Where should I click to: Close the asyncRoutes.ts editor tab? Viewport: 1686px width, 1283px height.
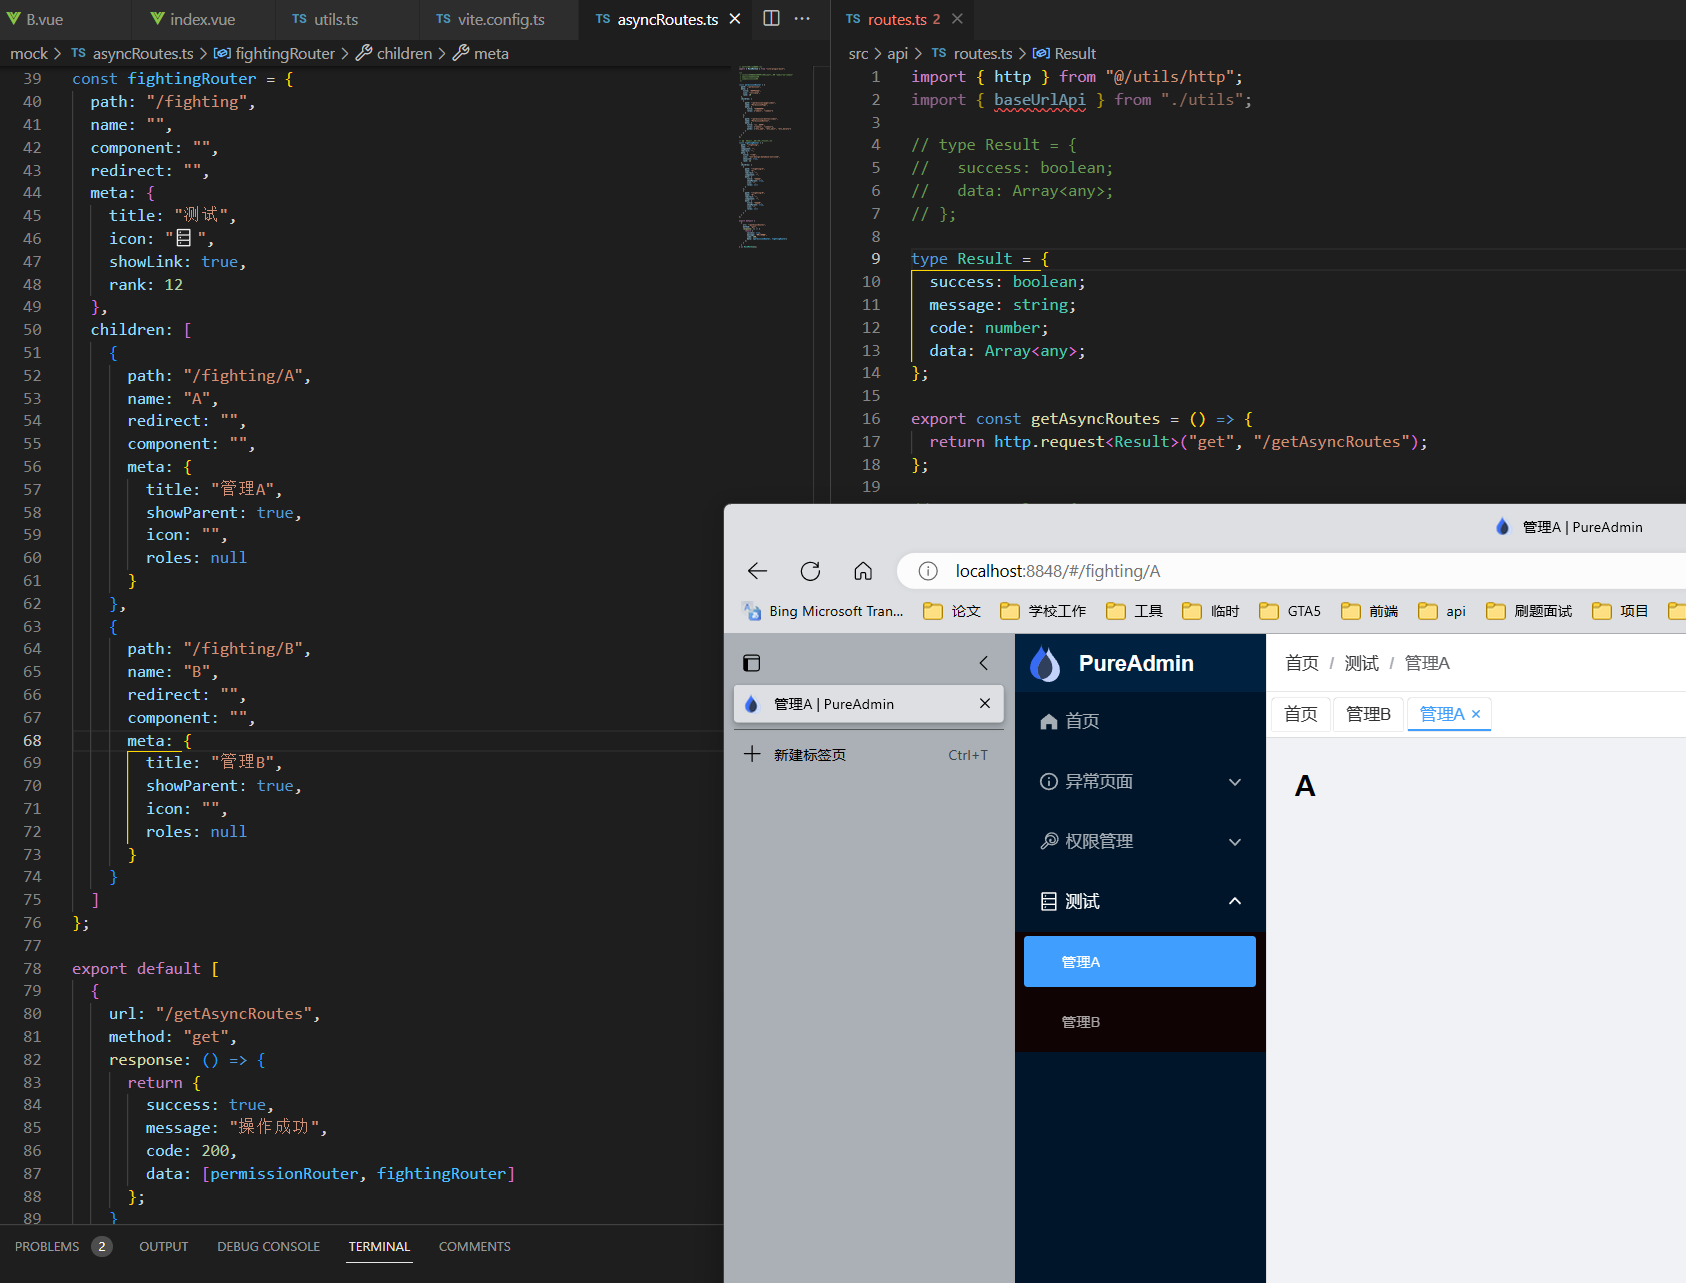735,19
